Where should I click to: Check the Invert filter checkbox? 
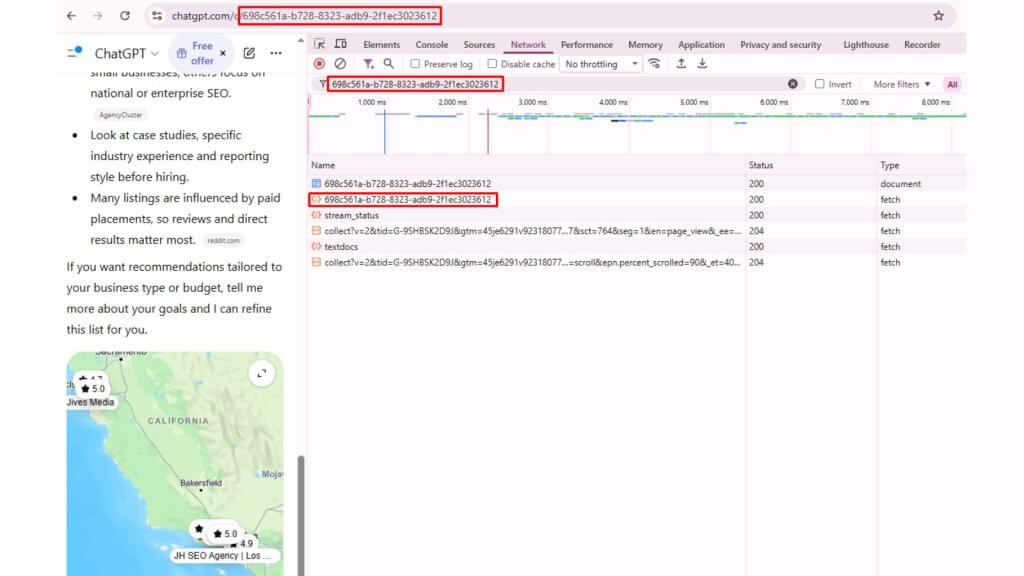(820, 84)
